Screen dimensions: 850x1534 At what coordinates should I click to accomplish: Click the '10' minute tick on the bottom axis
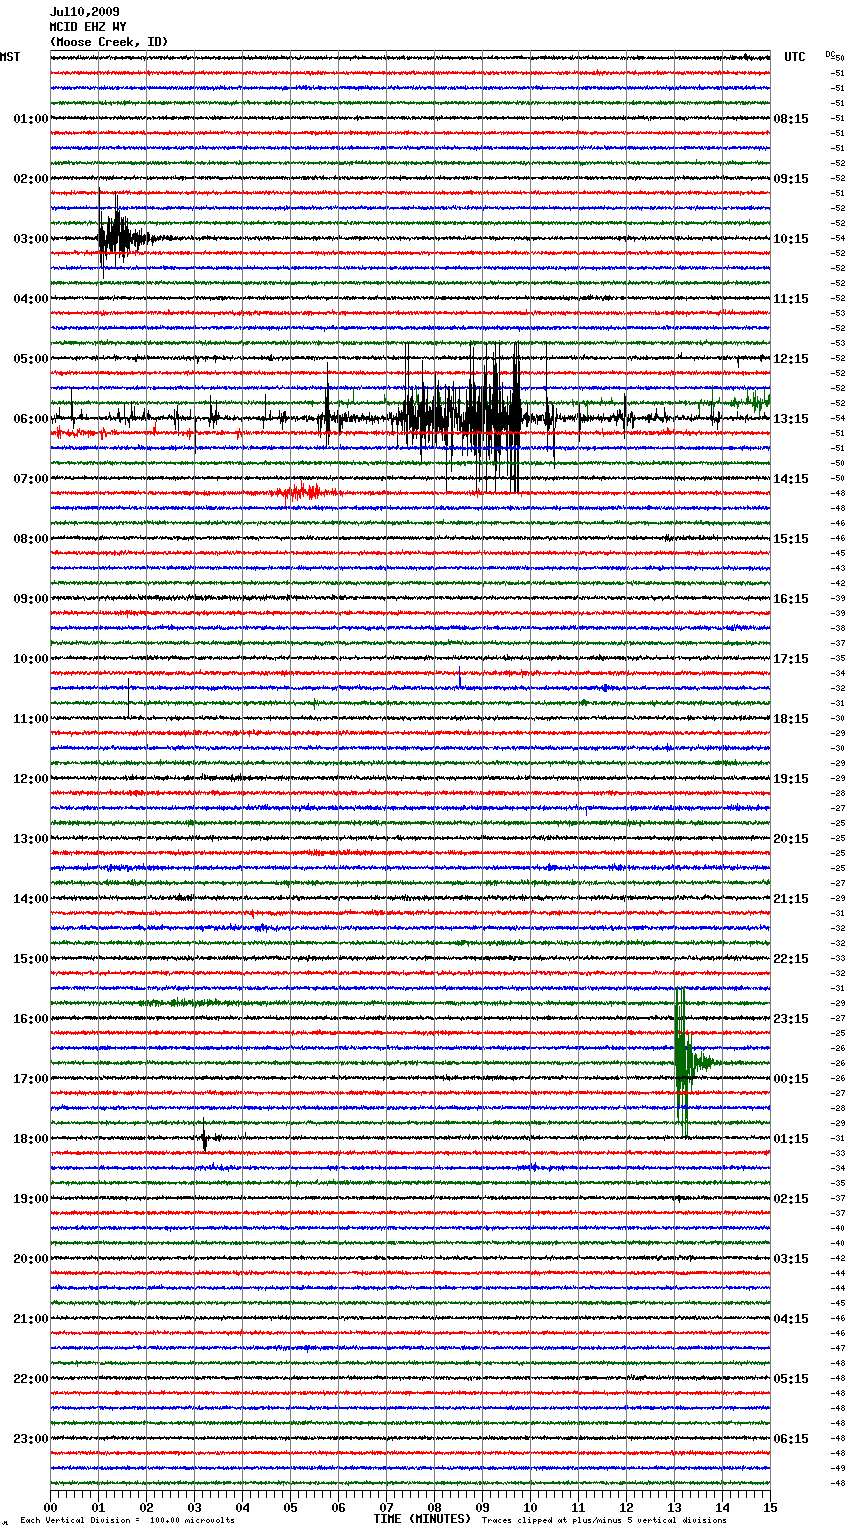click(x=531, y=1507)
